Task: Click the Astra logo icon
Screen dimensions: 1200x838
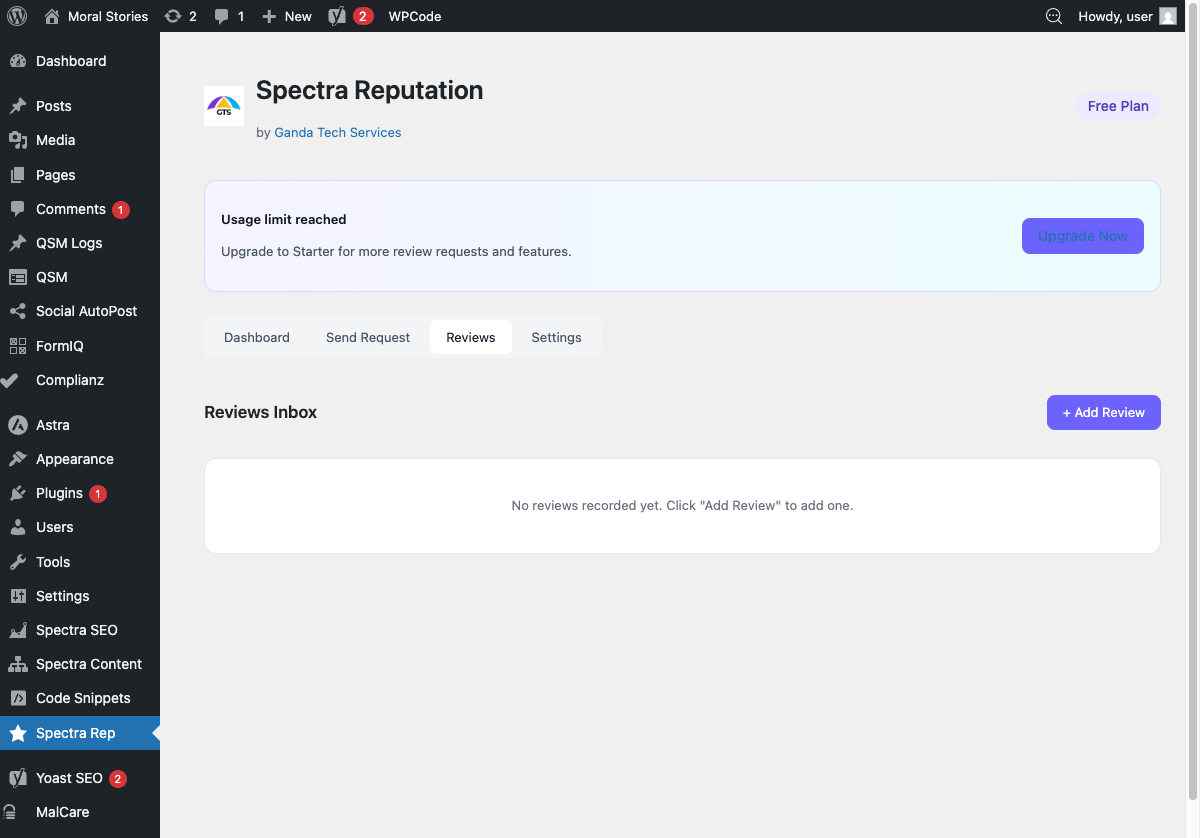Action: click(x=18, y=425)
